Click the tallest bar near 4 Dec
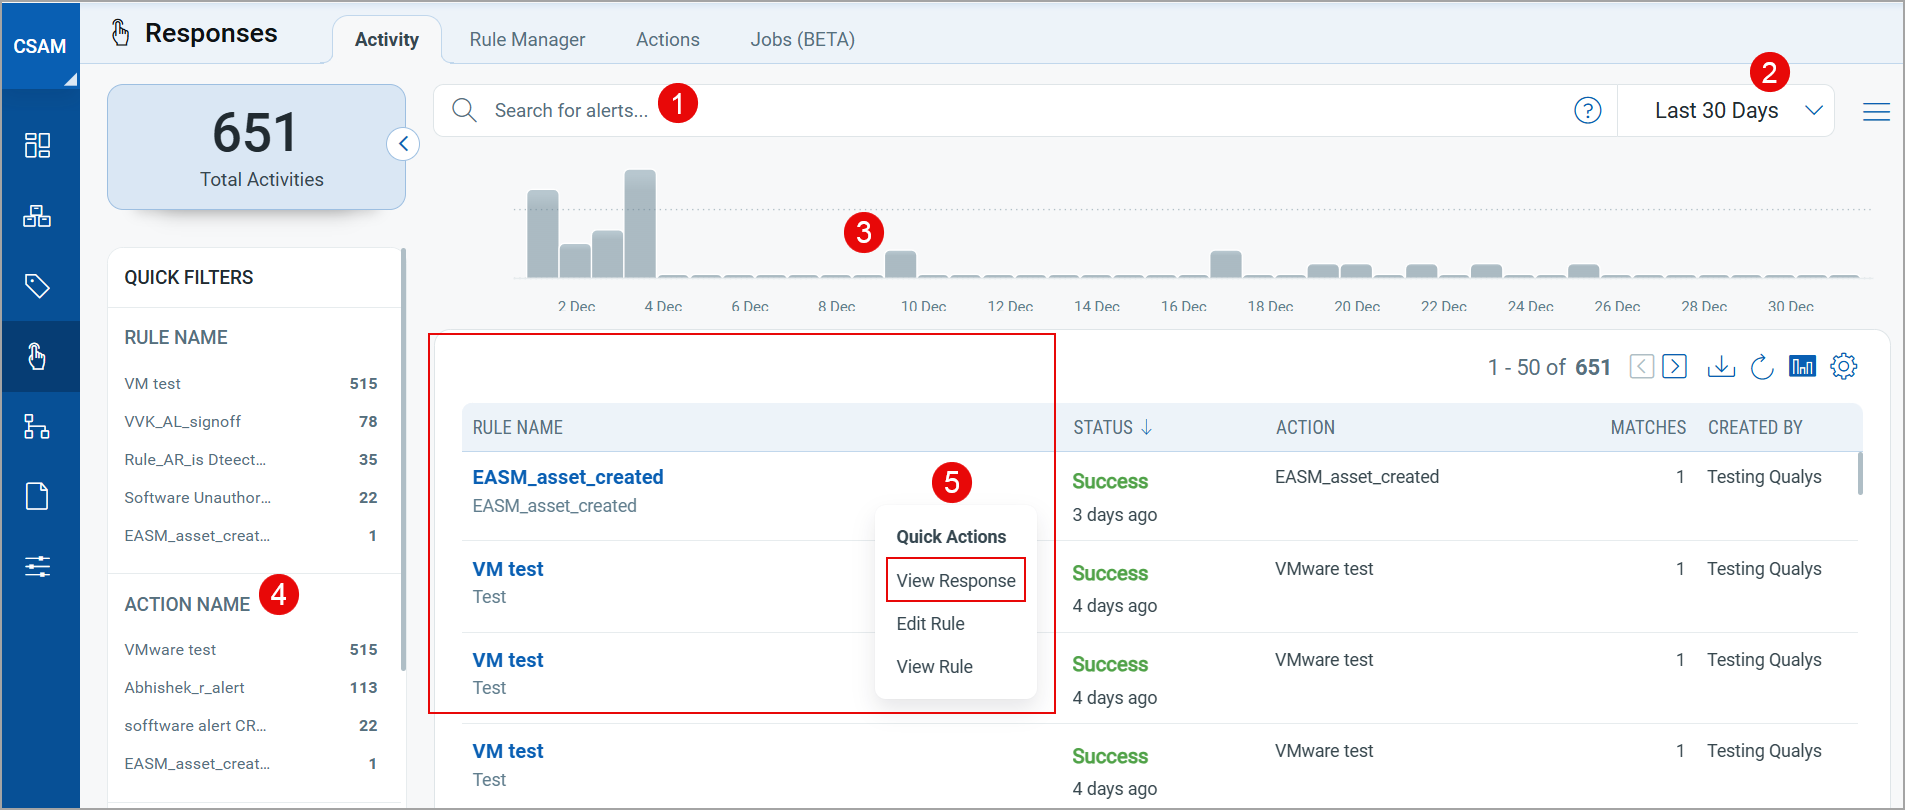The width and height of the screenshot is (1905, 810). (x=640, y=224)
